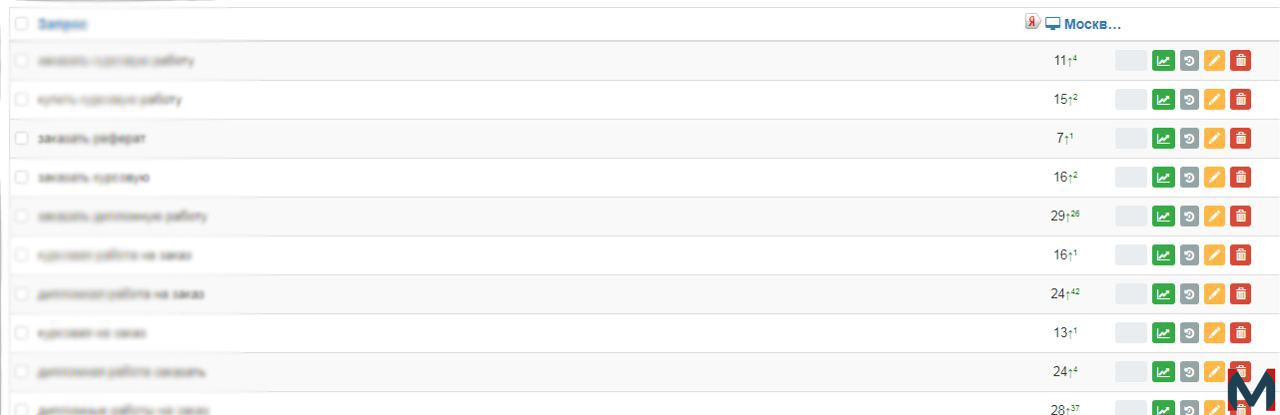Edit the row with position 7

(x=1214, y=138)
